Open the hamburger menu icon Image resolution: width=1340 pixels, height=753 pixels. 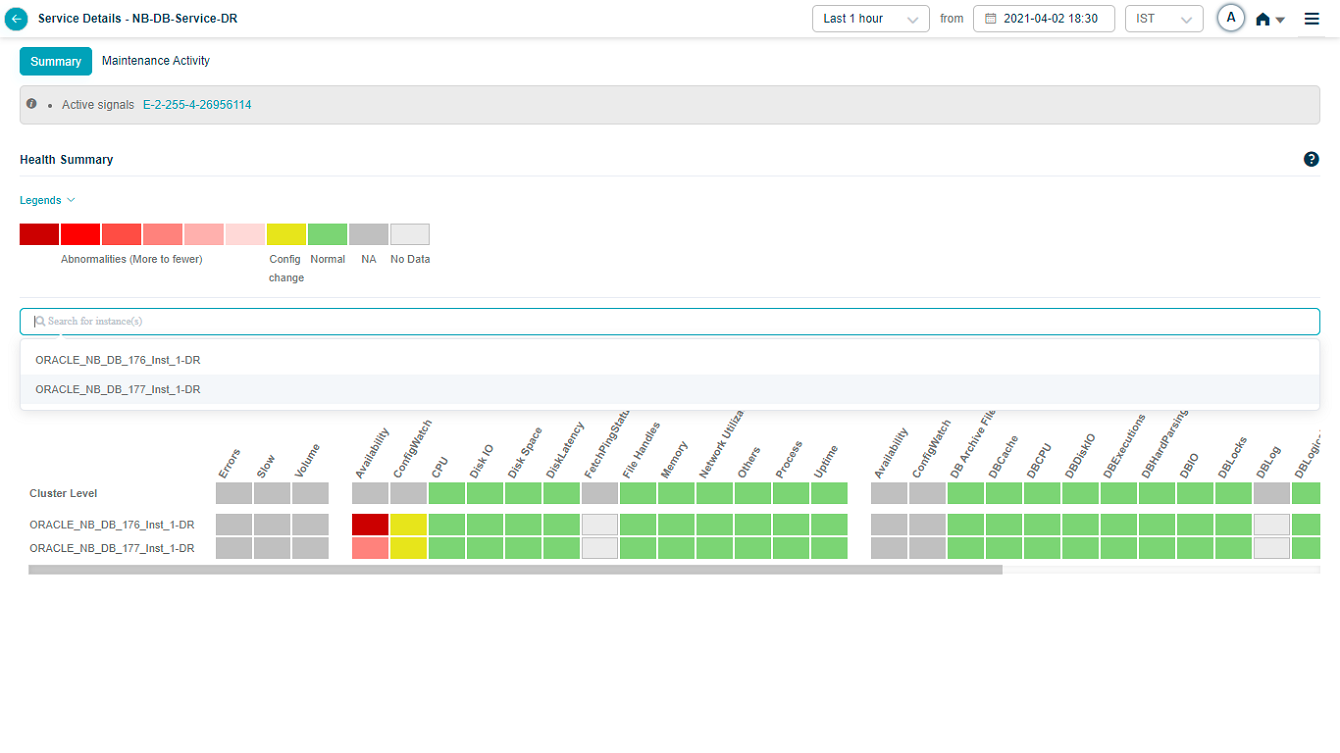pos(1312,19)
